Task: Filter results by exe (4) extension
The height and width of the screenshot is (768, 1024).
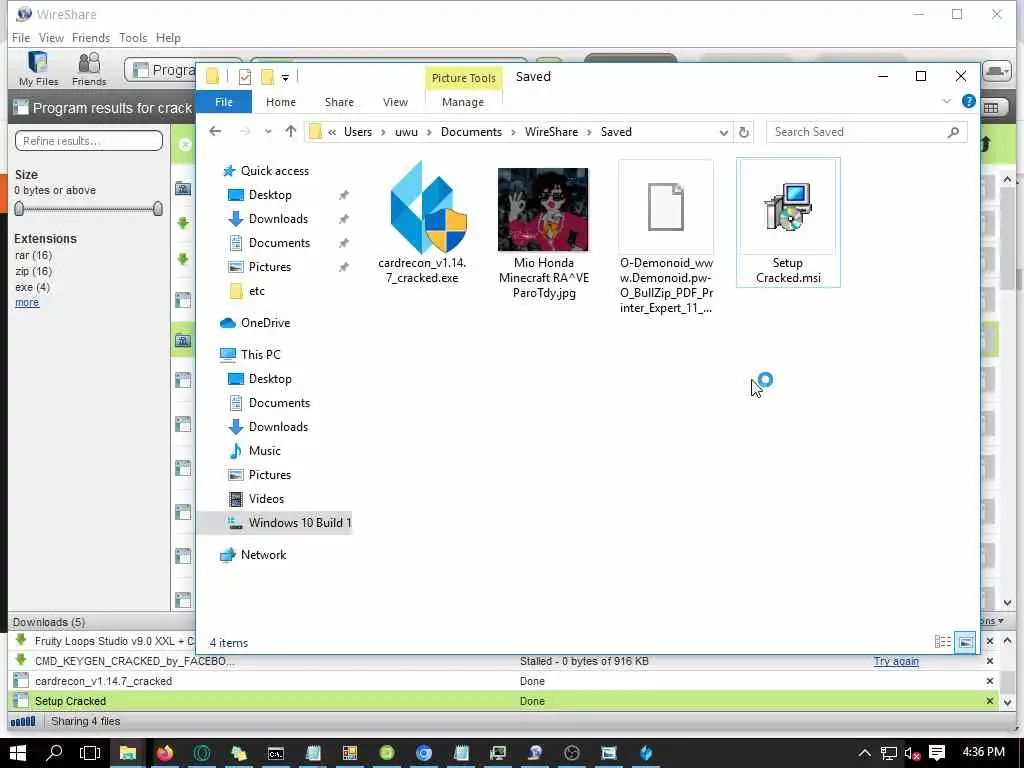Action: click(x=33, y=287)
